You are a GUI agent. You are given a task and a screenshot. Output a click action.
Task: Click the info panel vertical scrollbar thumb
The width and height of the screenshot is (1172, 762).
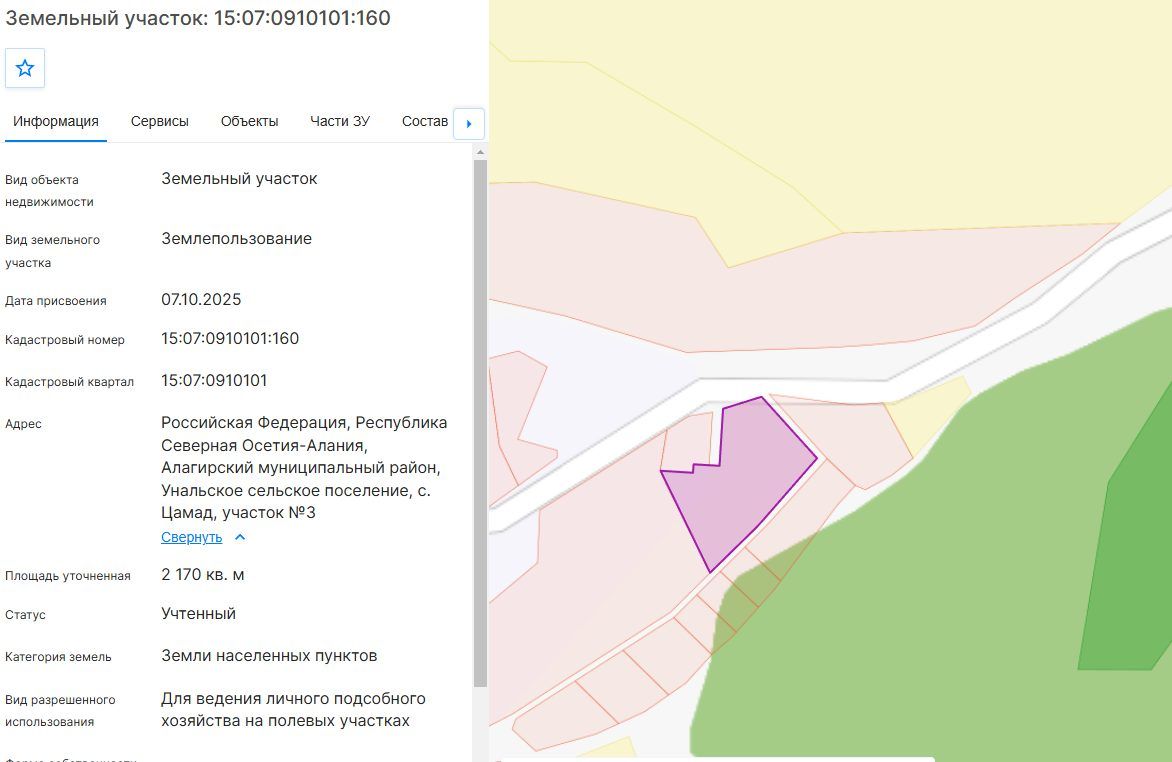pos(480,423)
